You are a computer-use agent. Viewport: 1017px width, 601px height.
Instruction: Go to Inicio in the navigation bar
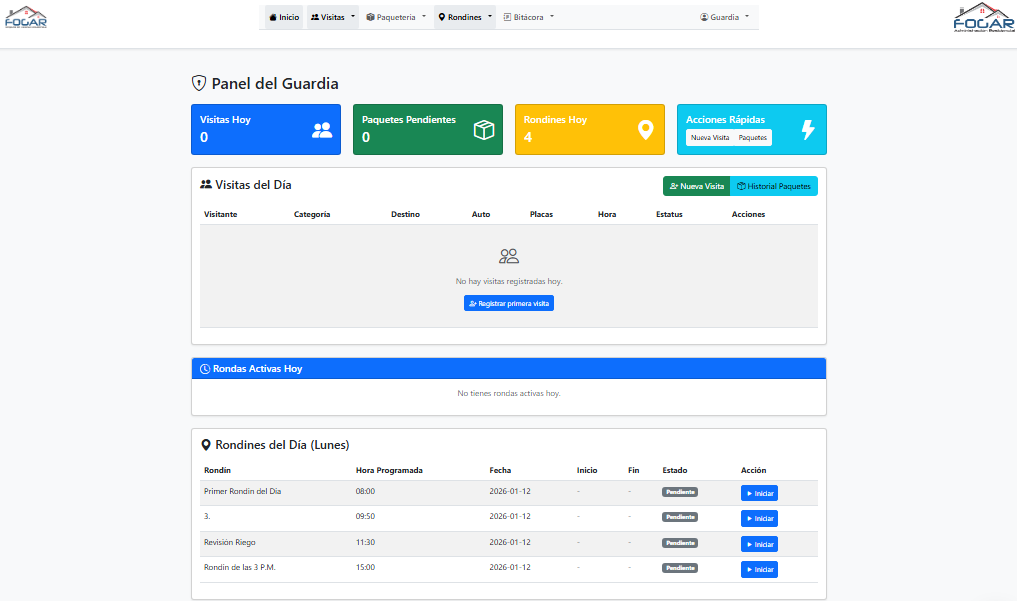[284, 17]
